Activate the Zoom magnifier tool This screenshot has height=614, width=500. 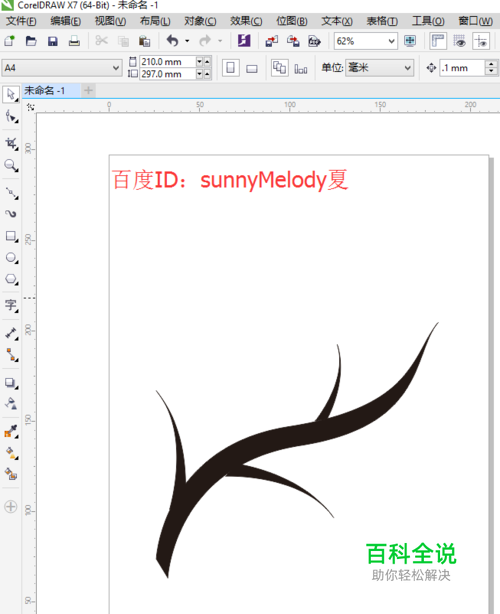tap(11, 165)
